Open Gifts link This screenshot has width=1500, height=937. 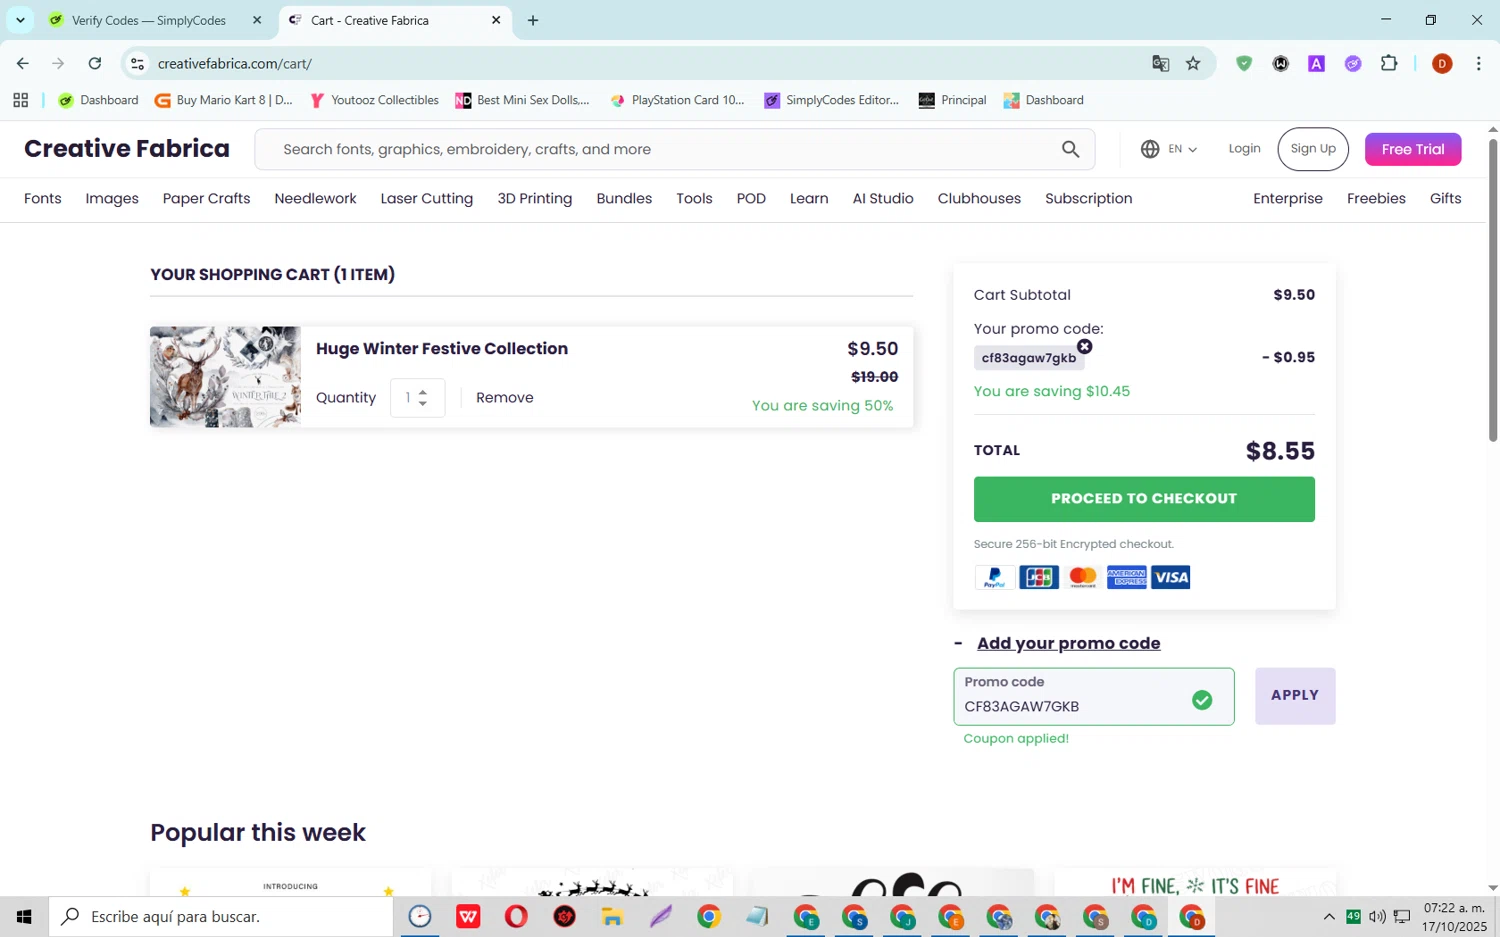pyautogui.click(x=1445, y=199)
